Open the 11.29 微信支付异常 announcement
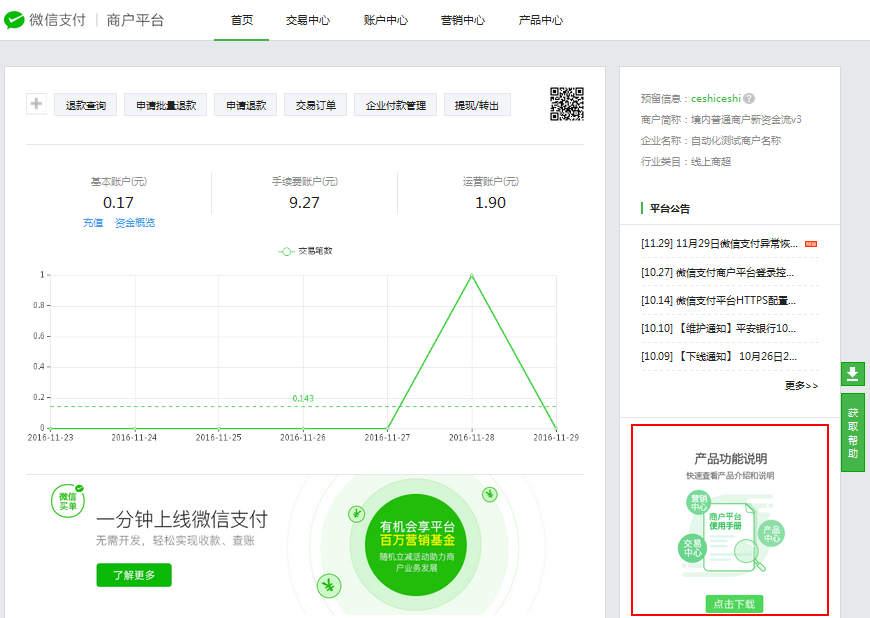Screen dimensions: 870x618 [720, 243]
